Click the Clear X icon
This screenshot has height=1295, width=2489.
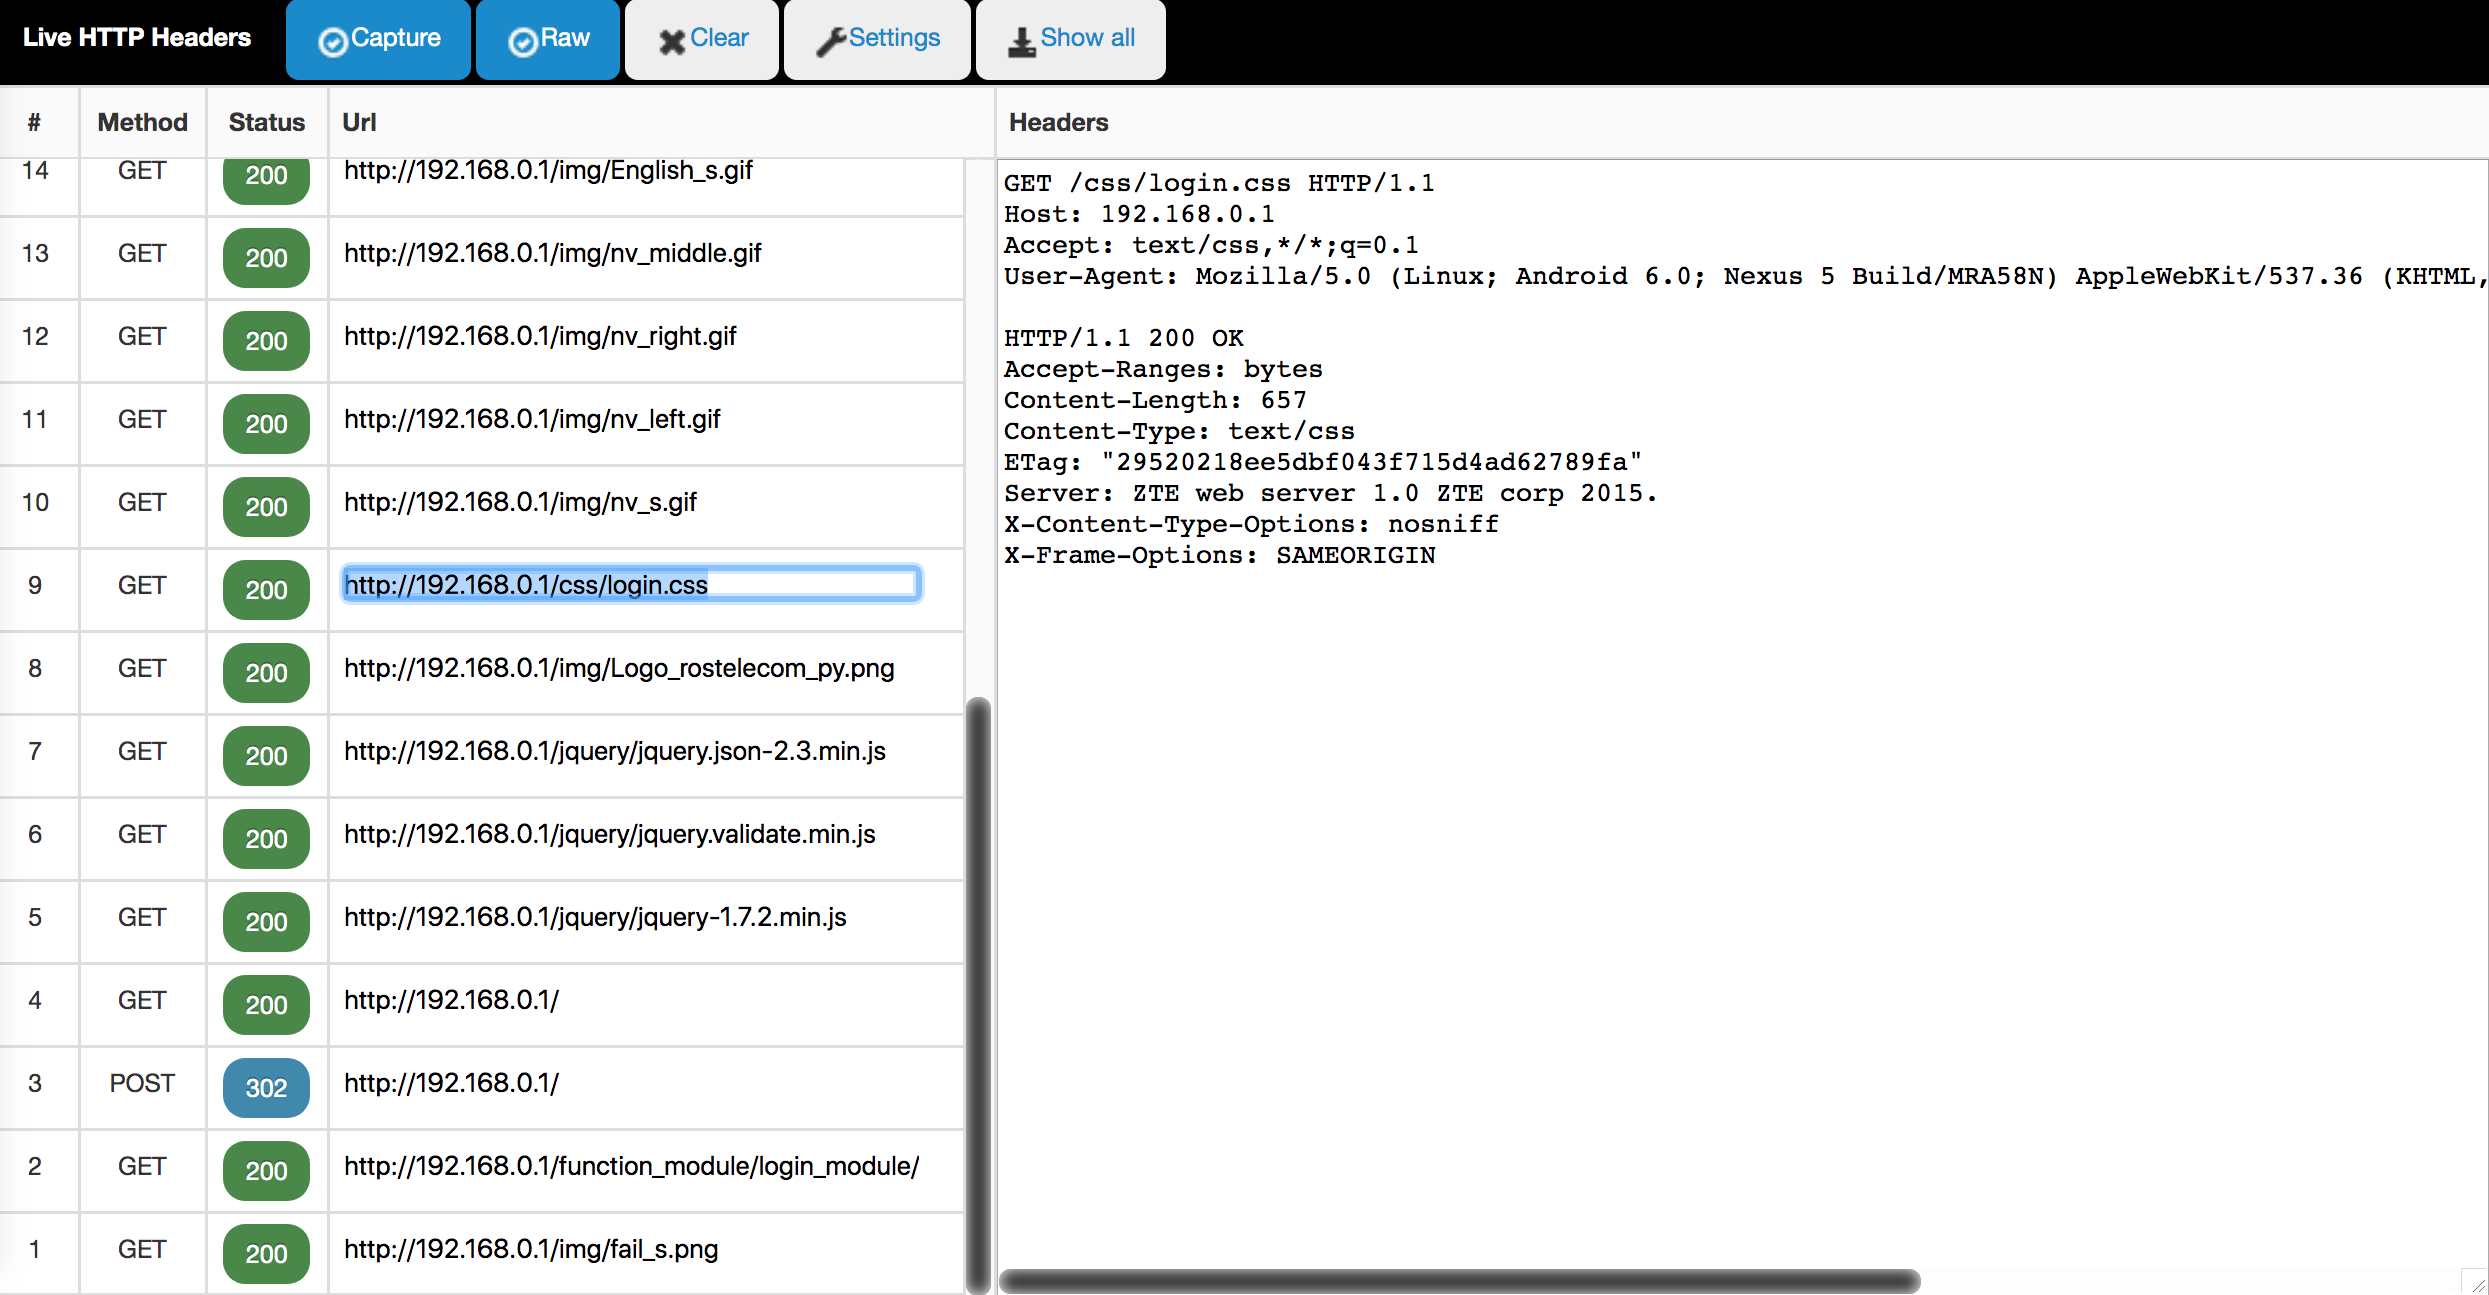672,41
